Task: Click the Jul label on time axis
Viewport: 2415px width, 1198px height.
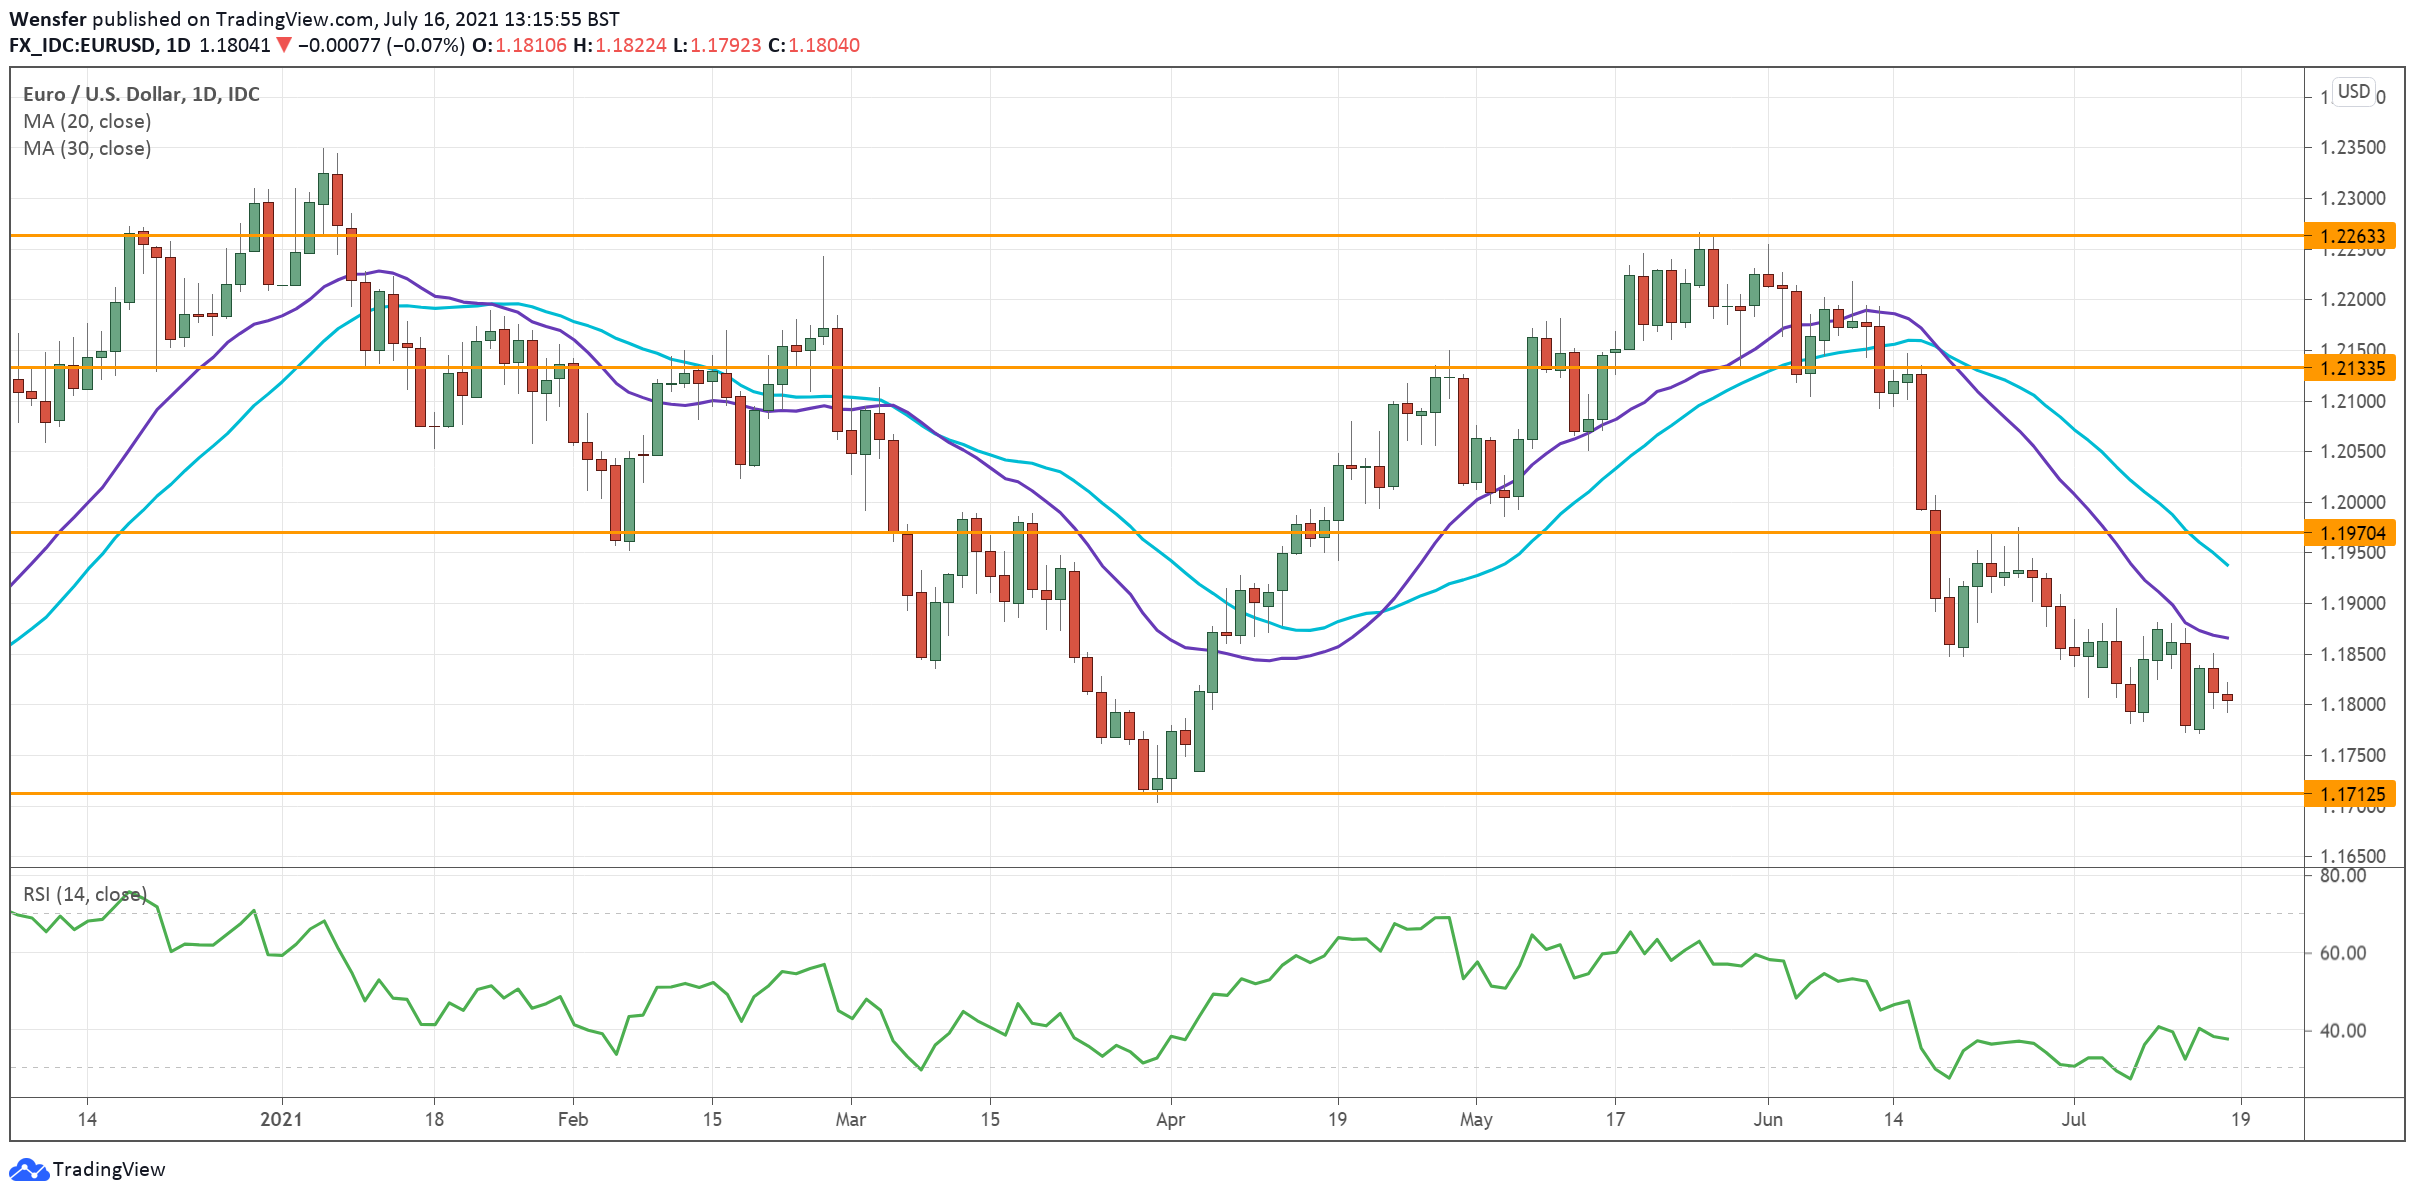Action: (2073, 1119)
